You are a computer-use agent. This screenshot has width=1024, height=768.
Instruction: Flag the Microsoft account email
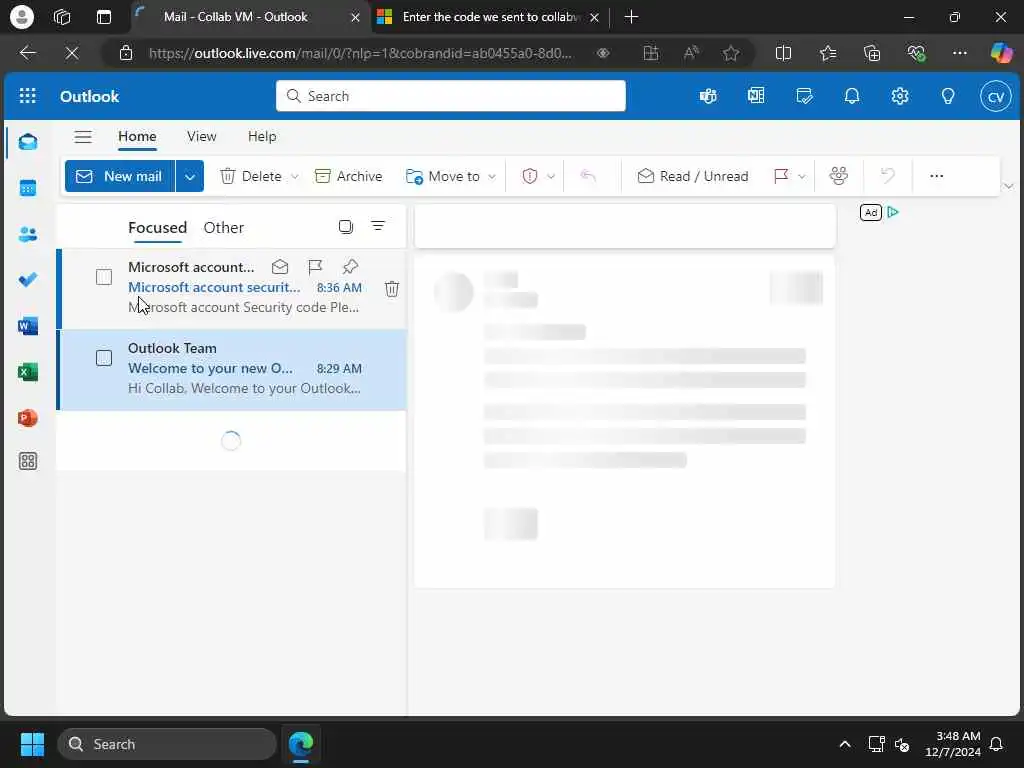pyautogui.click(x=315, y=266)
